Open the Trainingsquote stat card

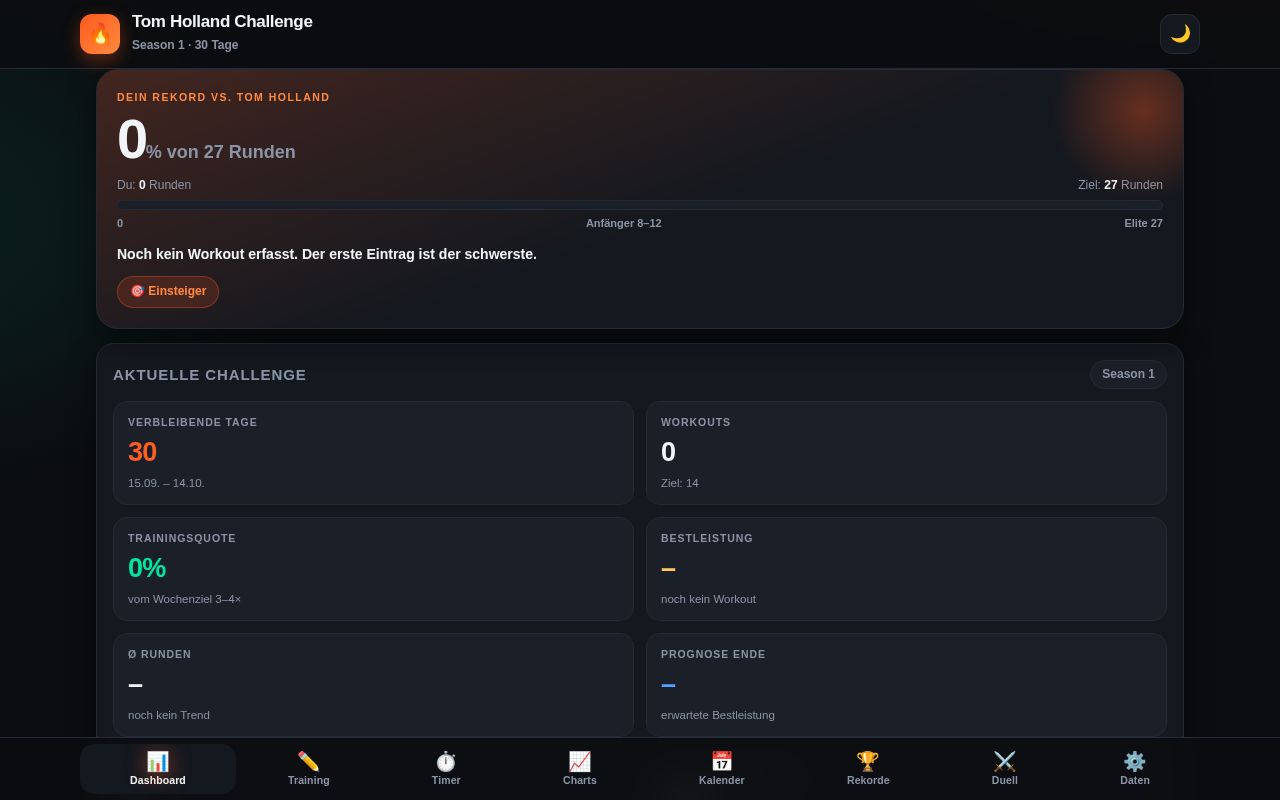[x=373, y=569]
